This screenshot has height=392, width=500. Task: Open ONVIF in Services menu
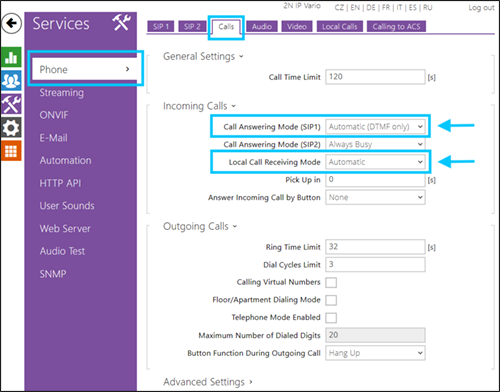point(54,115)
